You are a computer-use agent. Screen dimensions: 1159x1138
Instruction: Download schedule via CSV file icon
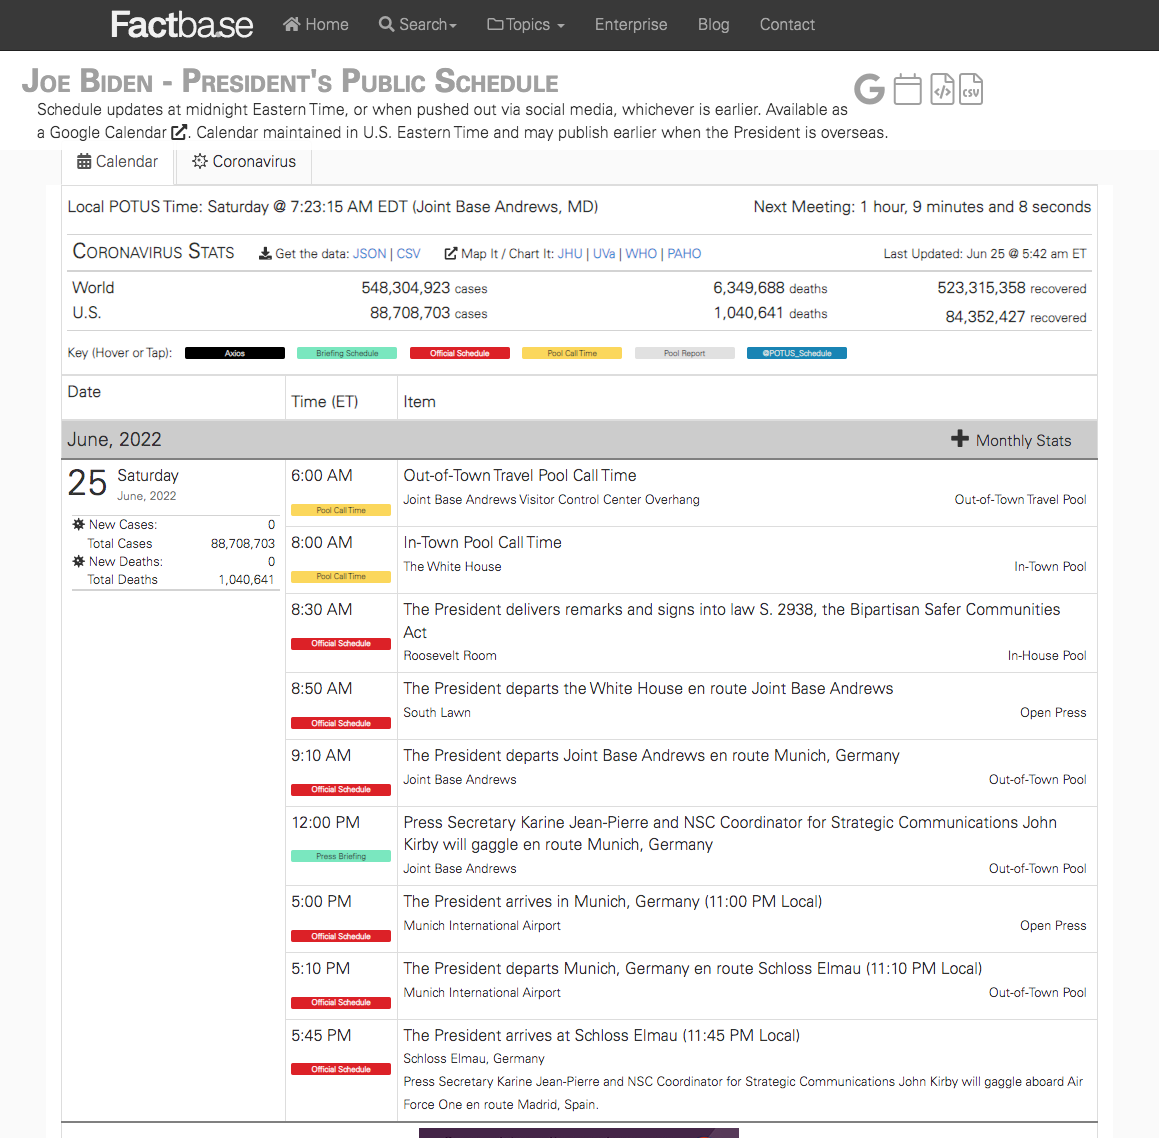click(971, 89)
